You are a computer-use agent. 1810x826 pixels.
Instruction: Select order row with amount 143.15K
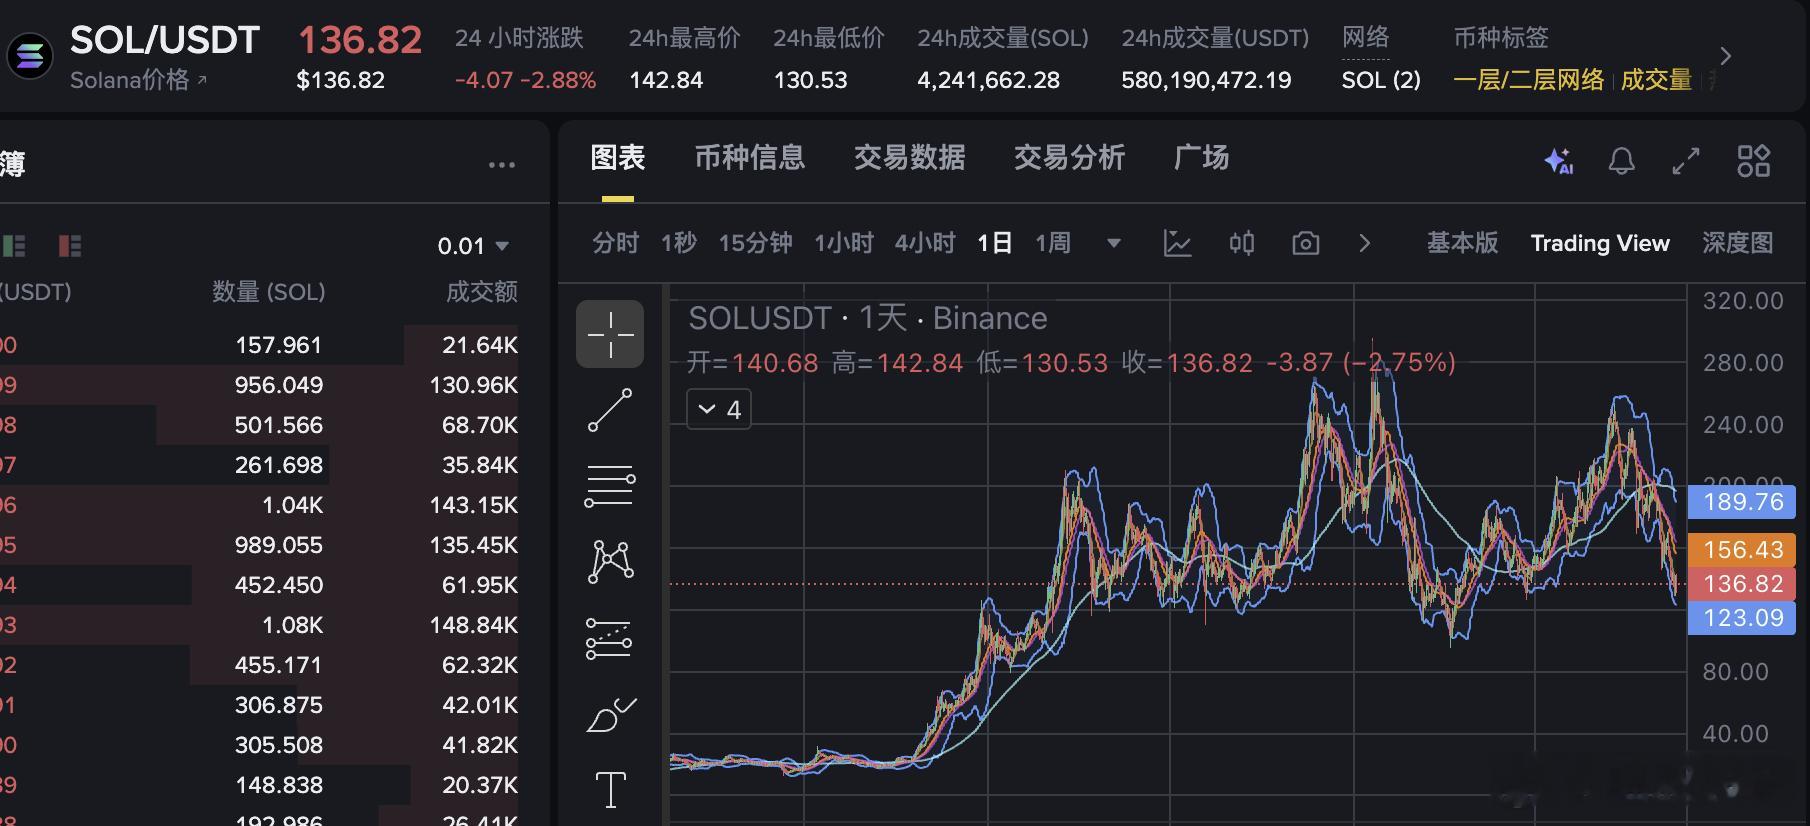click(x=259, y=505)
